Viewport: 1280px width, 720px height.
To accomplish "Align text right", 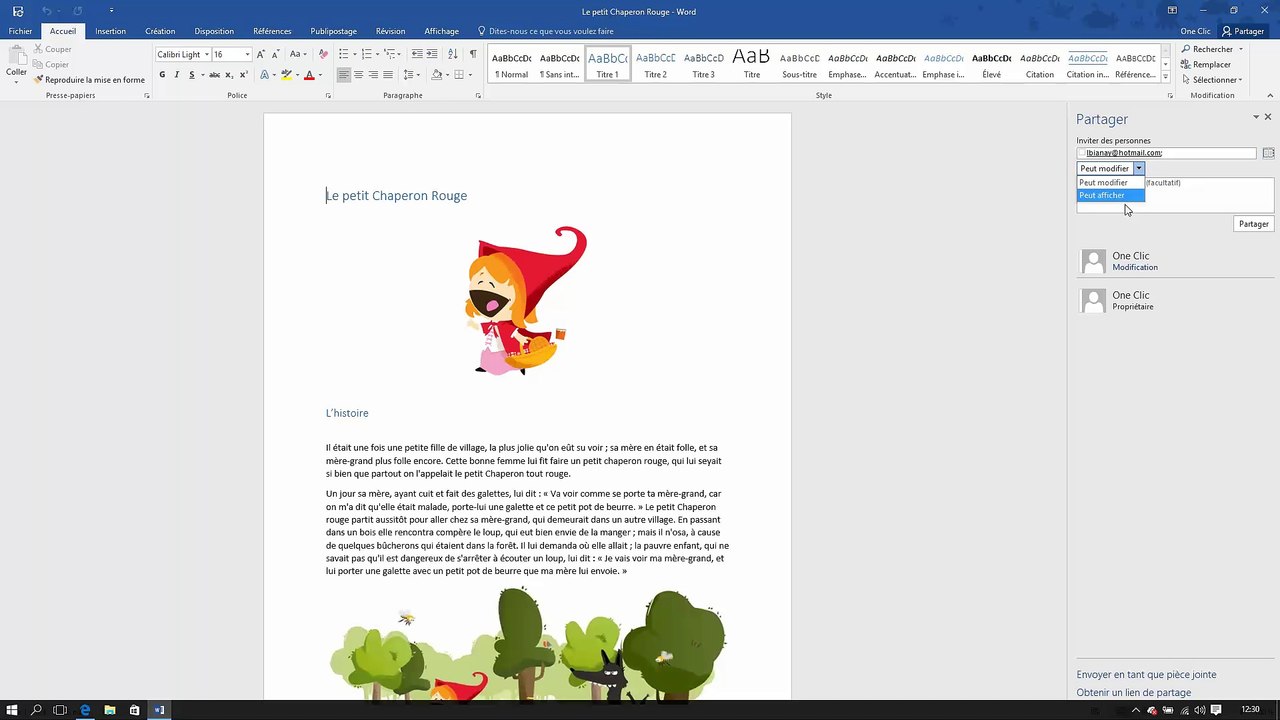I will [373, 75].
